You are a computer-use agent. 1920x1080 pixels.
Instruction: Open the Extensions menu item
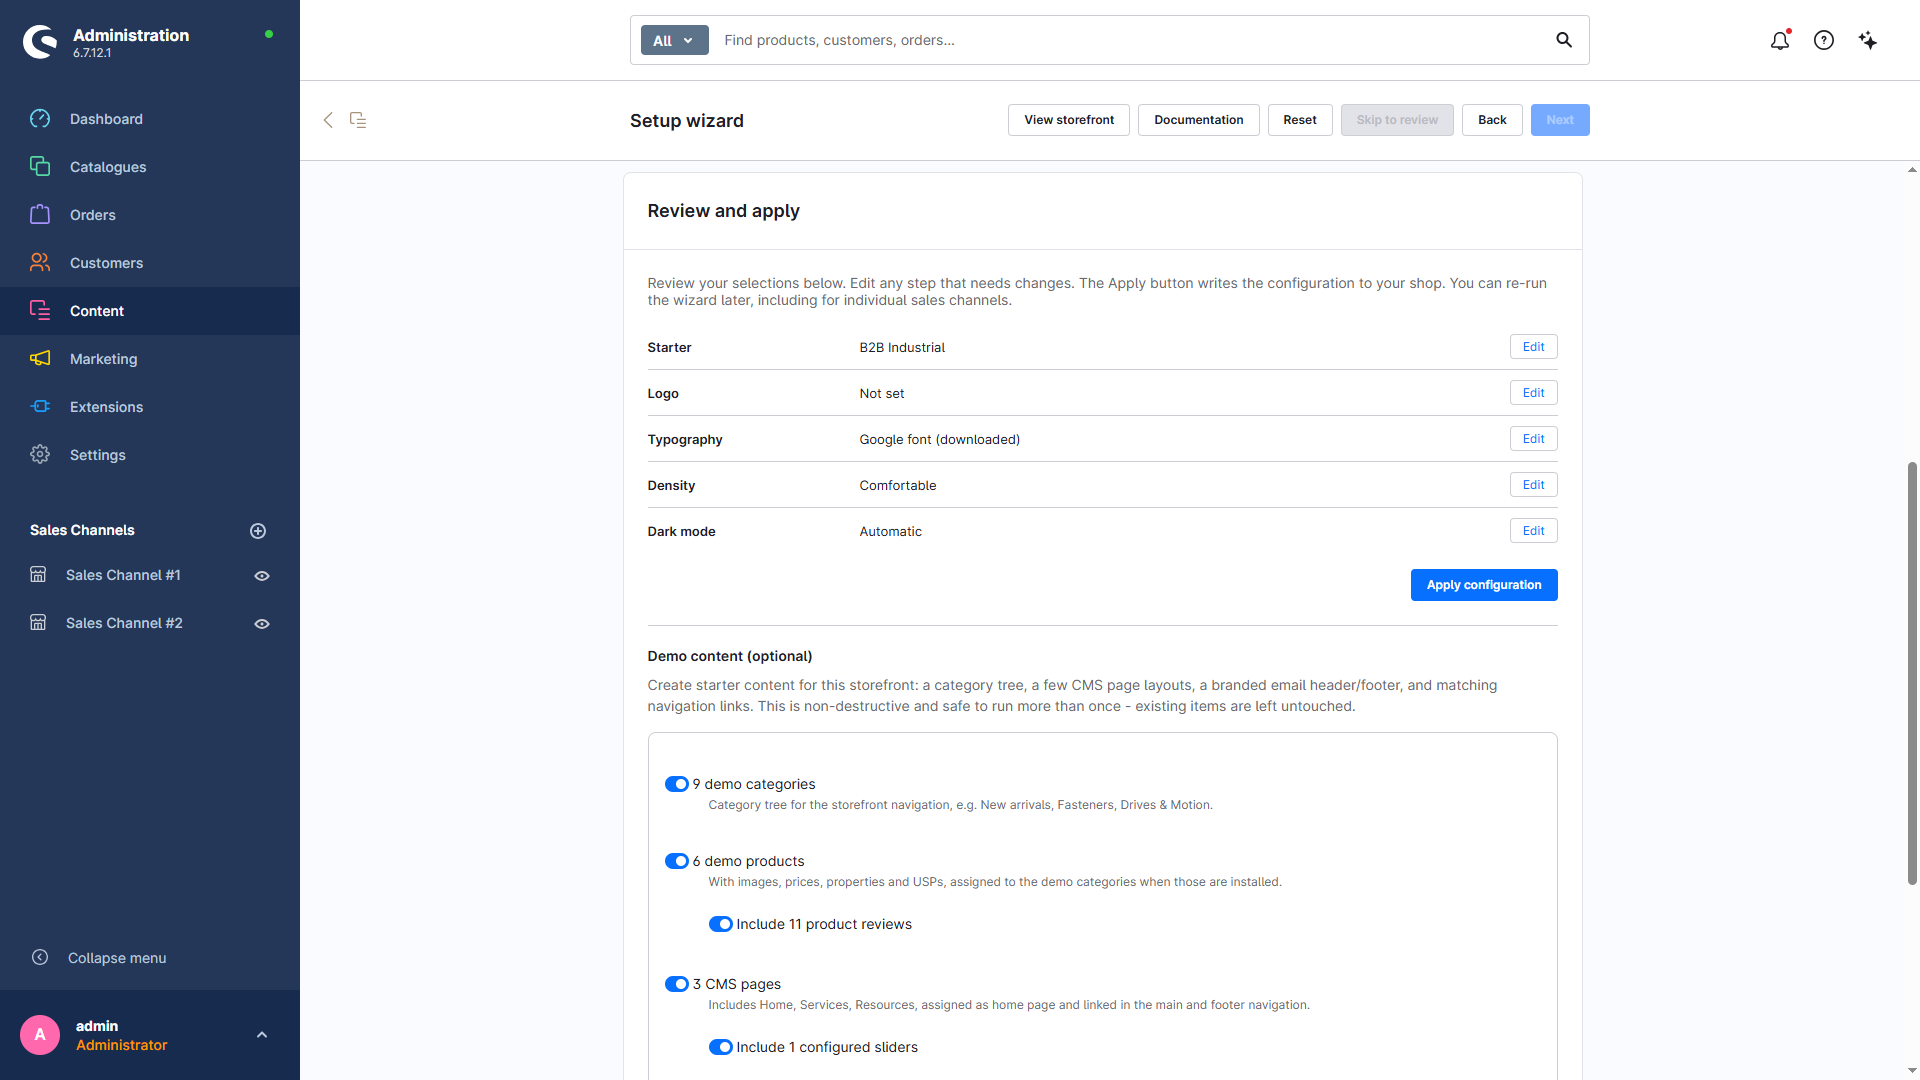point(150,407)
